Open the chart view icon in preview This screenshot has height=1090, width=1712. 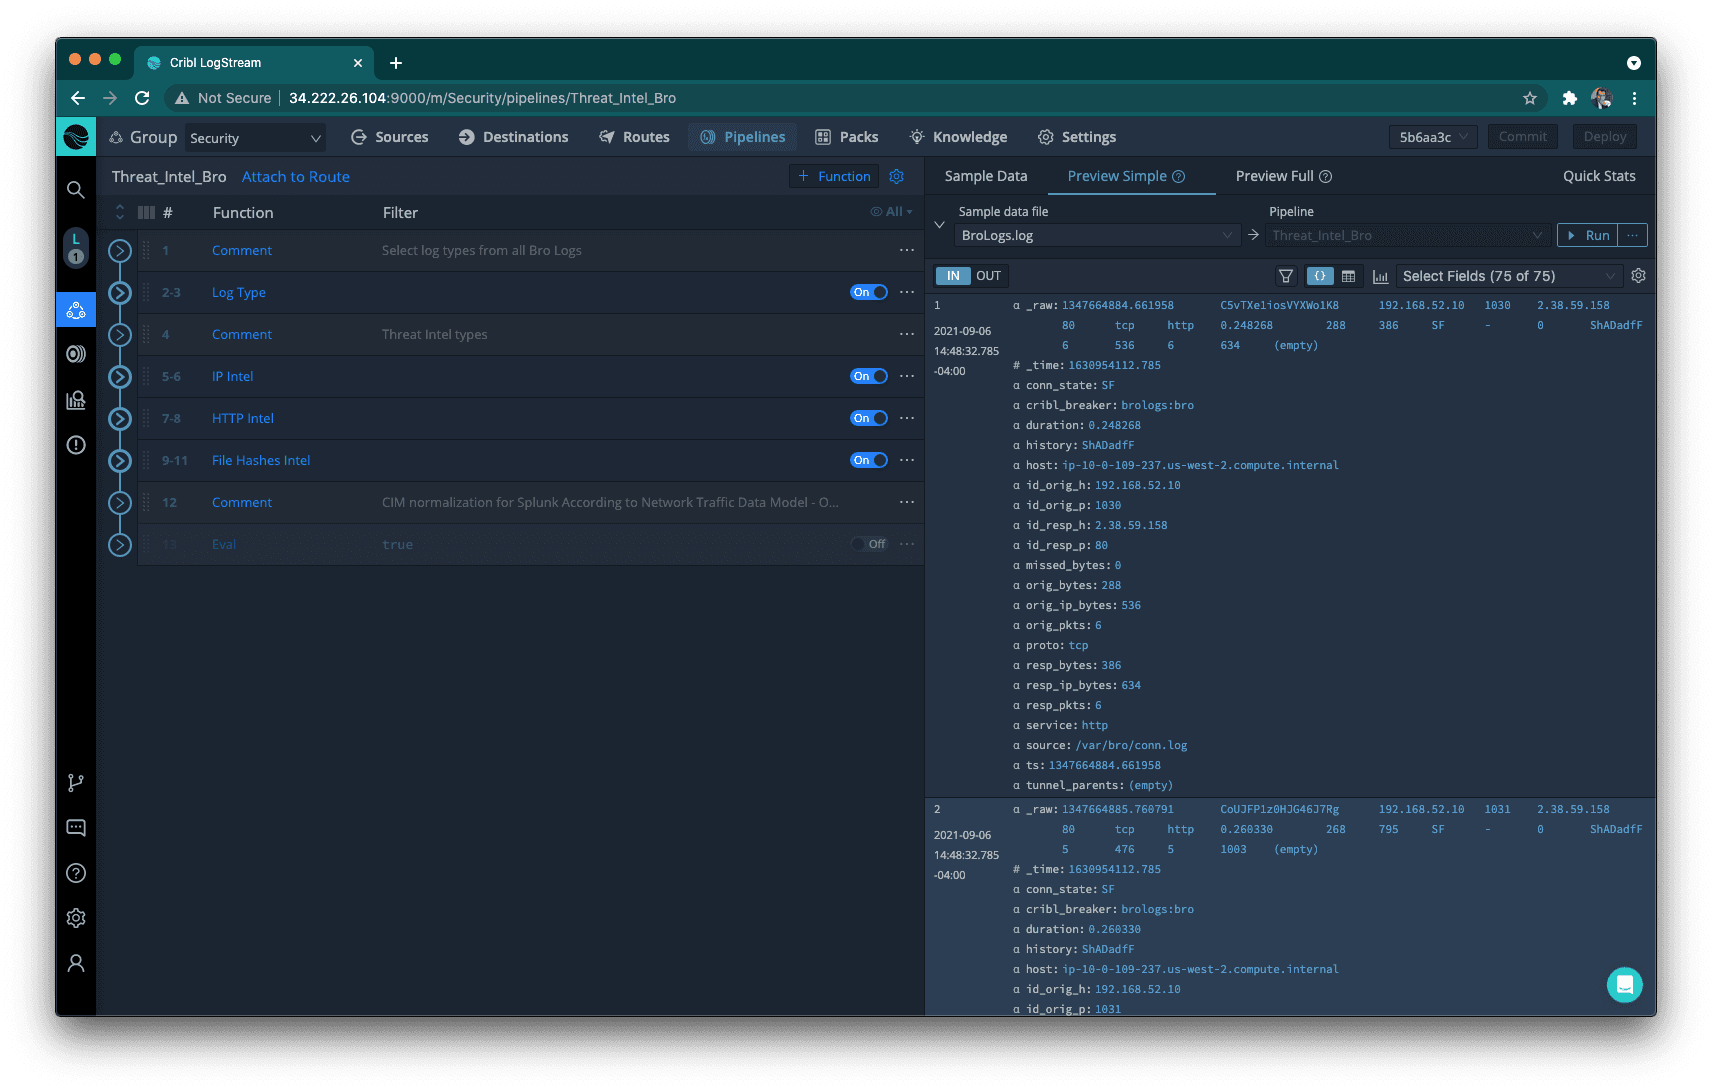1380,277
